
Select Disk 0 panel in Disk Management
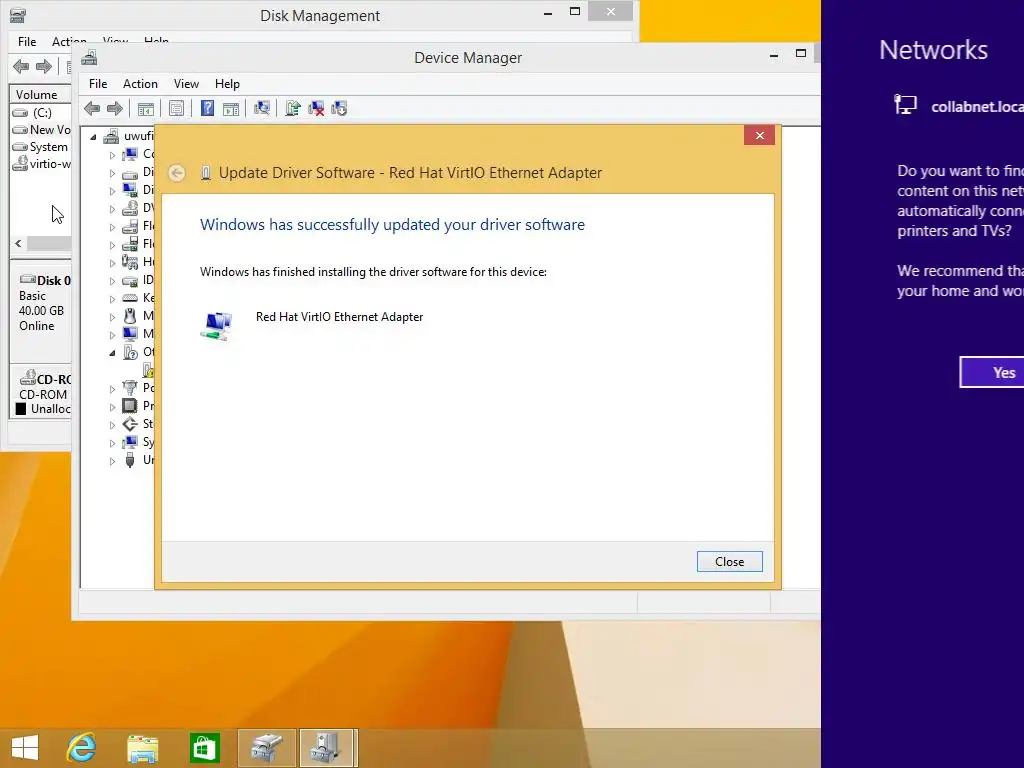[x=41, y=312]
